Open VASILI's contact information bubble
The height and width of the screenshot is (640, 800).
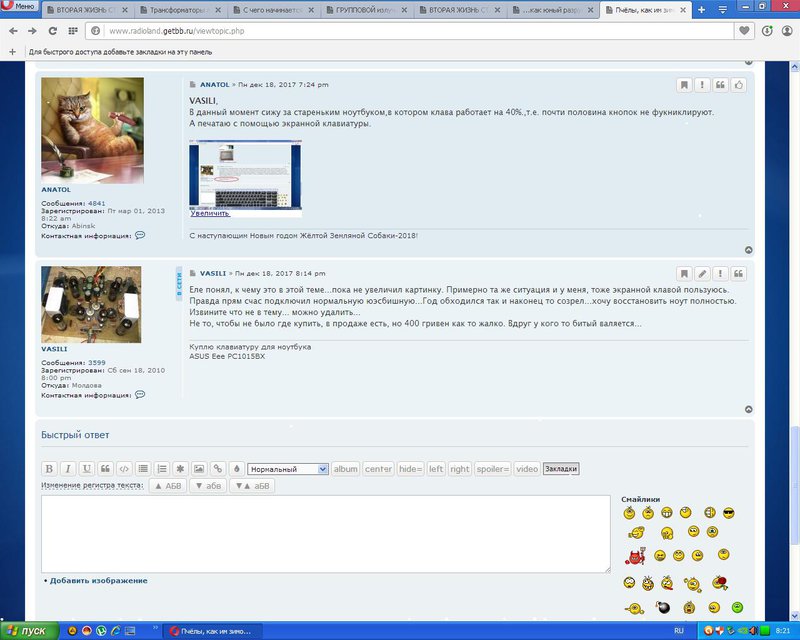[x=140, y=395]
